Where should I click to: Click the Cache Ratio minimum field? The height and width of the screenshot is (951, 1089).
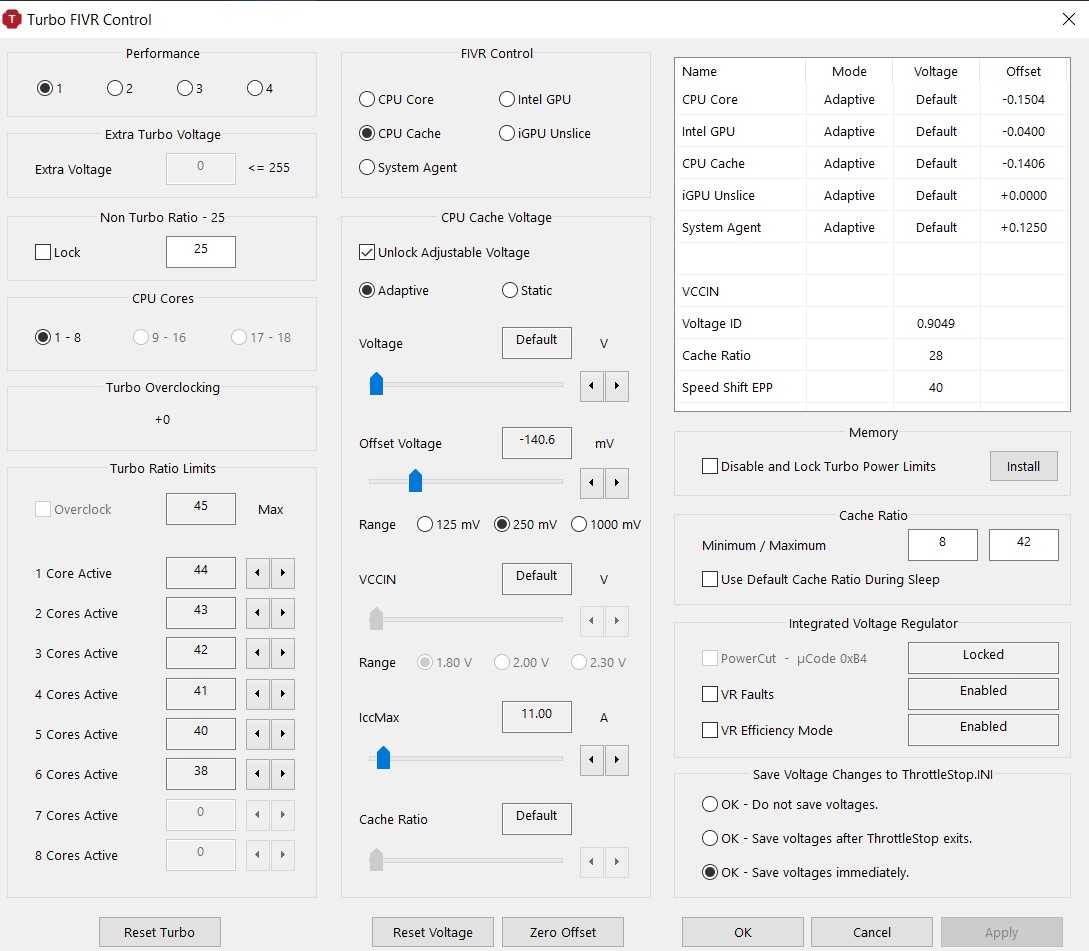point(942,545)
